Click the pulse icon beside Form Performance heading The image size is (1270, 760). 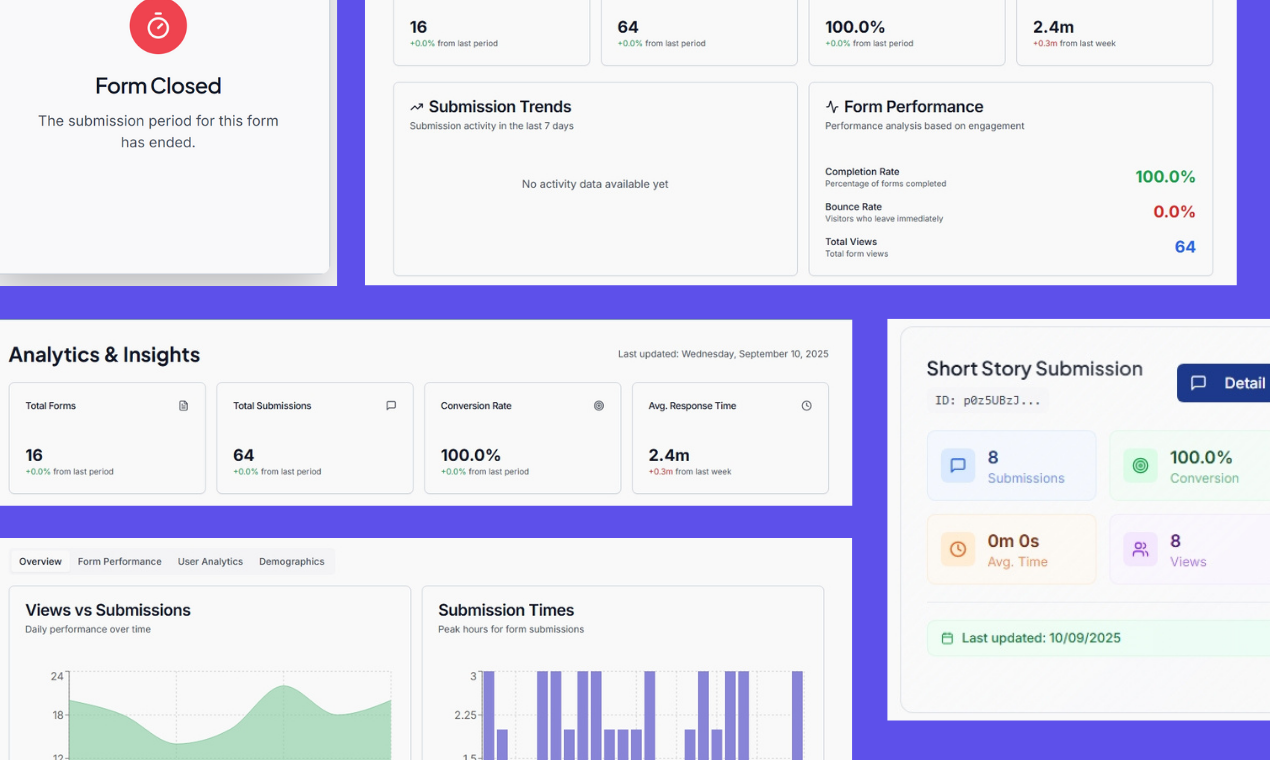pyautogui.click(x=832, y=107)
